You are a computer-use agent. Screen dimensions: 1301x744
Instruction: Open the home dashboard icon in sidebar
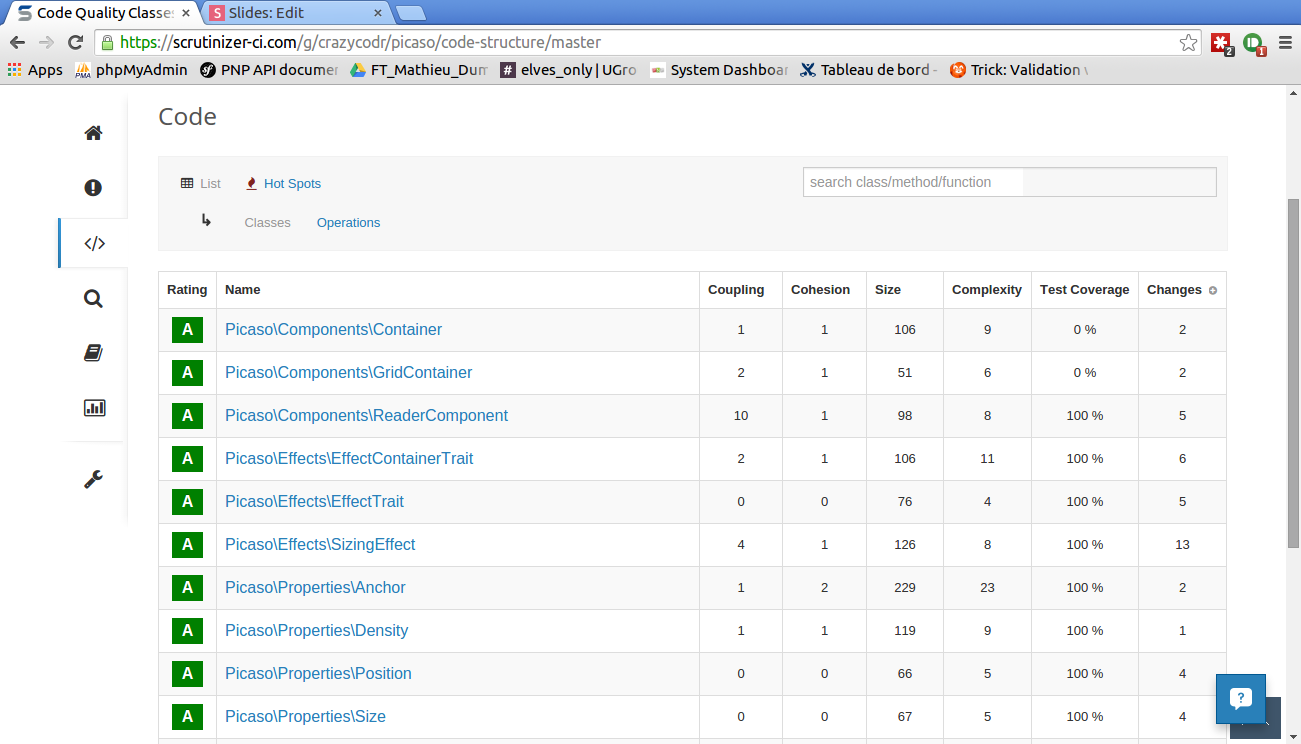point(93,133)
